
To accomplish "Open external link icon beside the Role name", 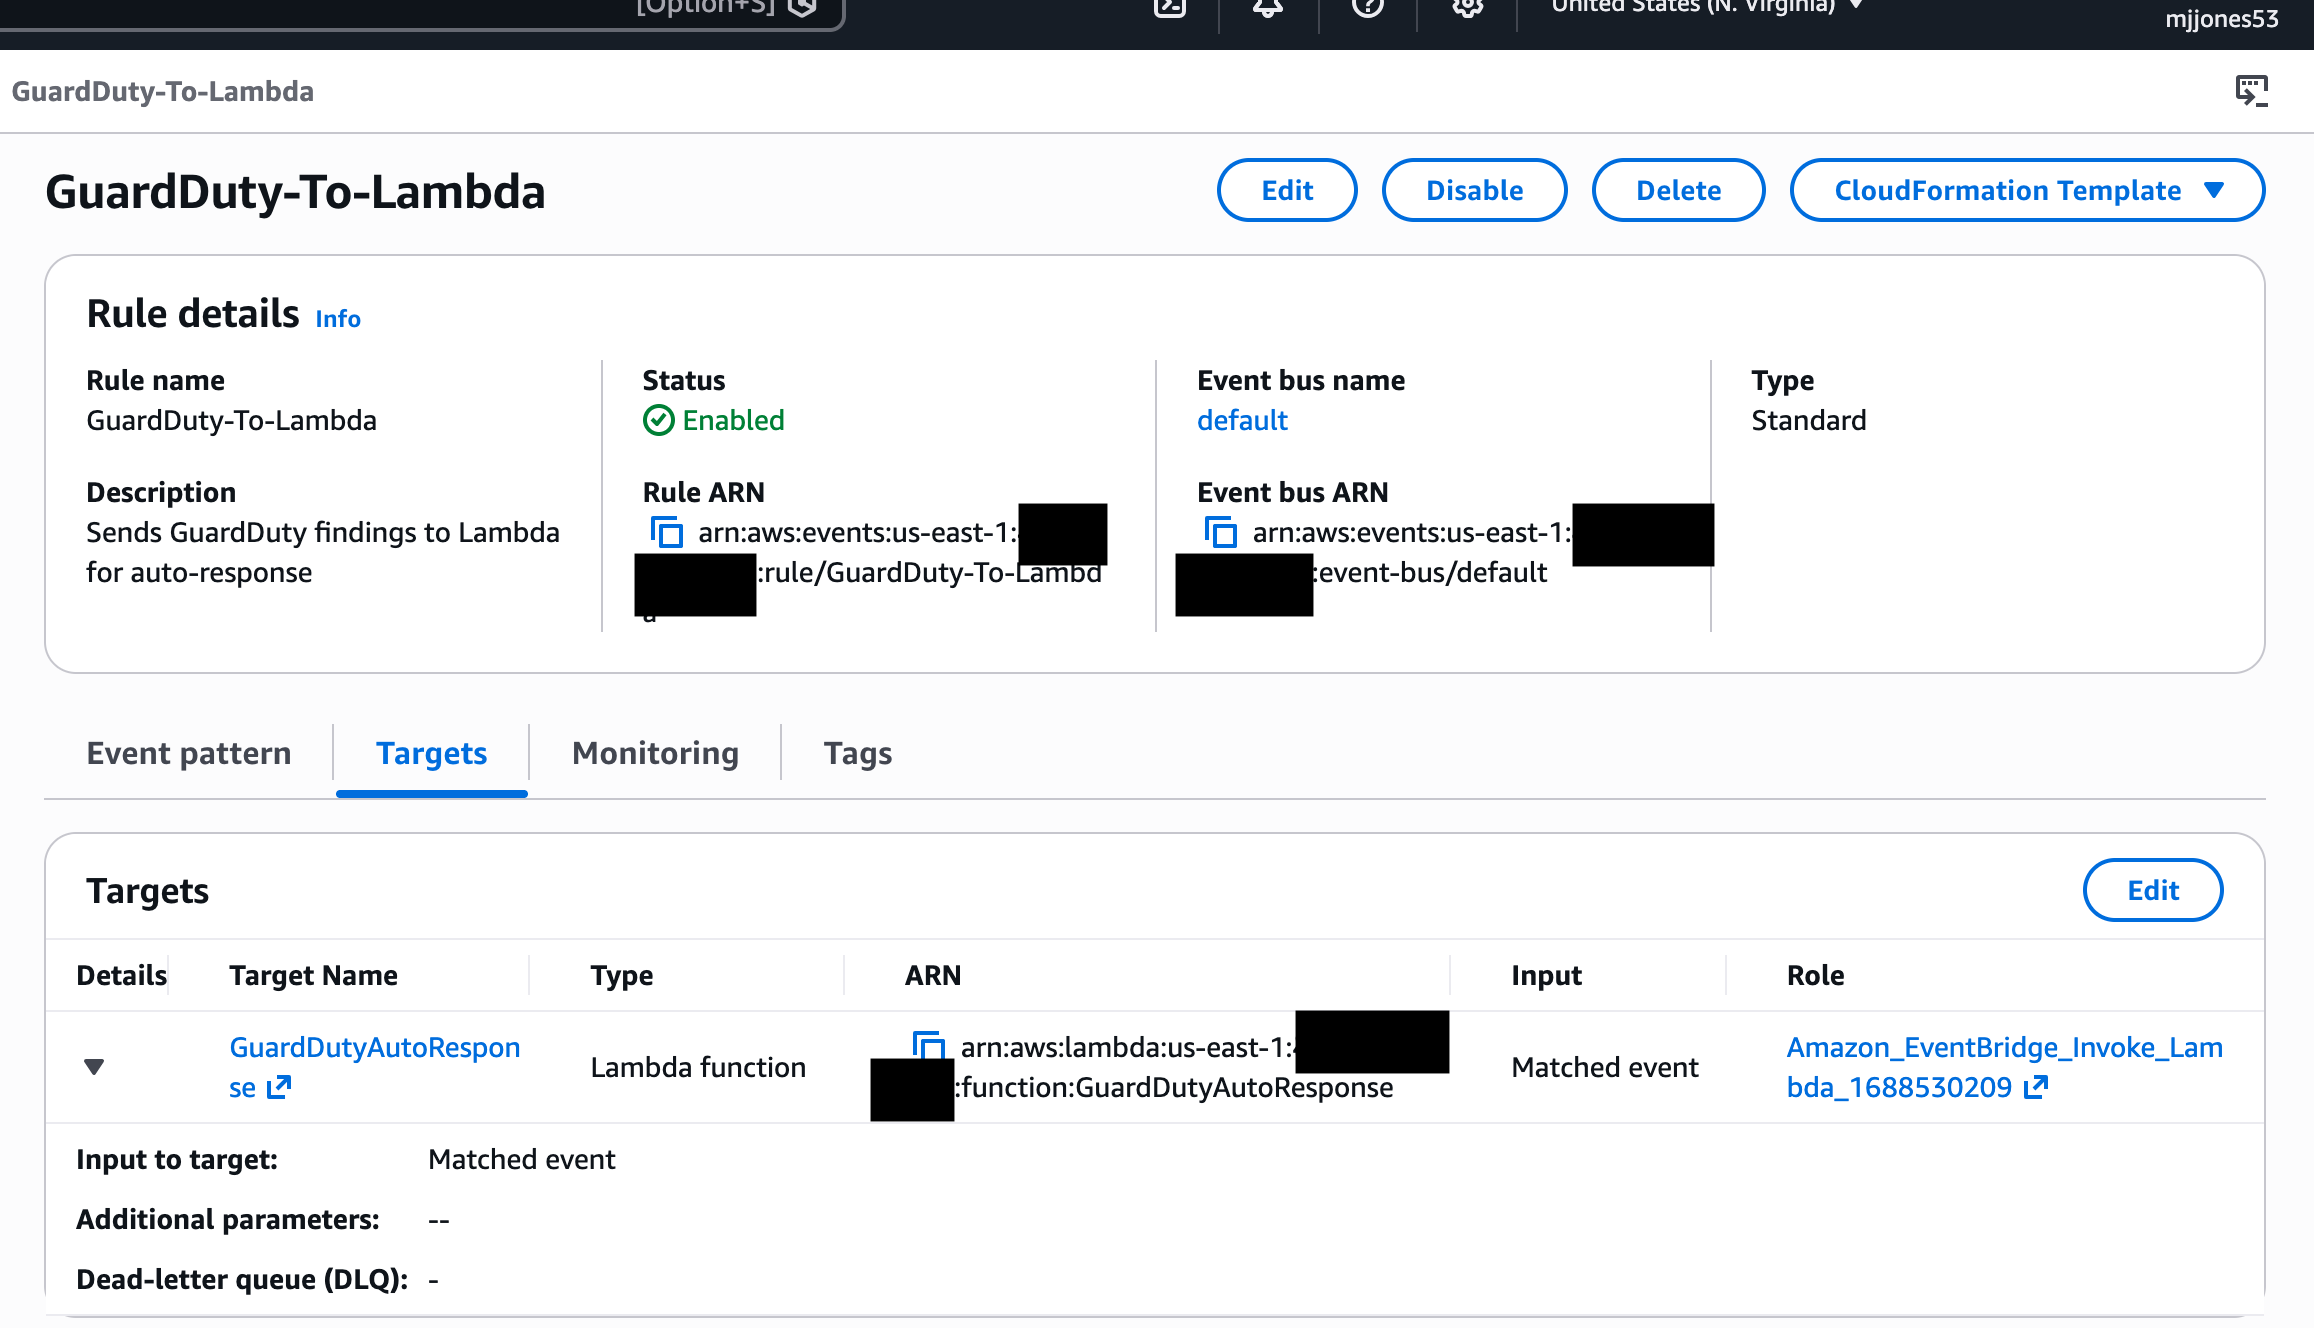I will pyautogui.click(x=2036, y=1087).
